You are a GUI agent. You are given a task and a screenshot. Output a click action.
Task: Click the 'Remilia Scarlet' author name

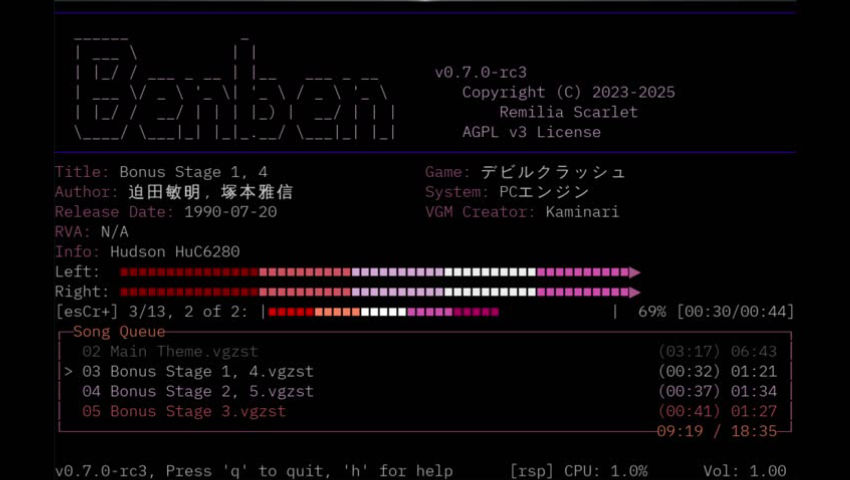[568, 112]
